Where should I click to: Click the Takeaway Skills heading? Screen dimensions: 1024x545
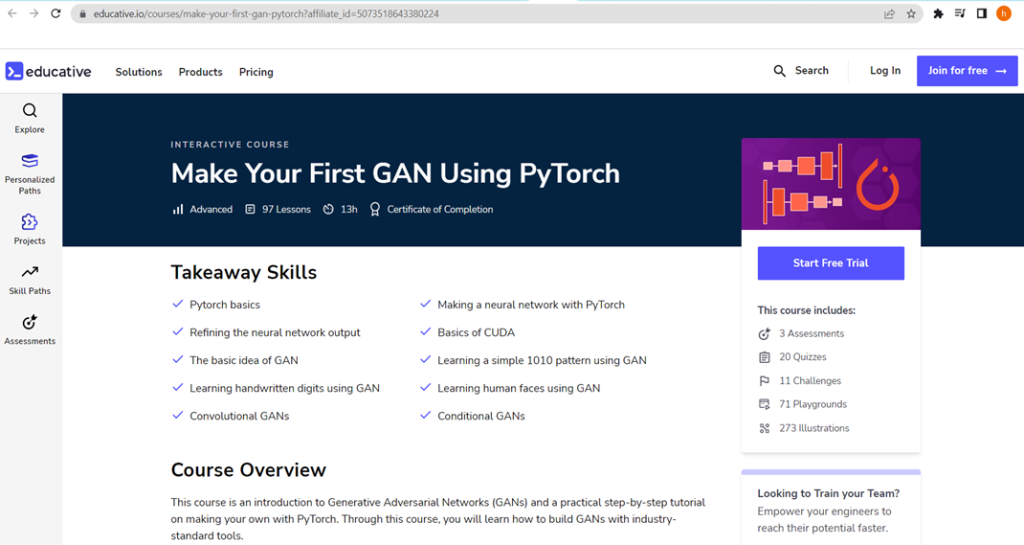[x=244, y=272]
